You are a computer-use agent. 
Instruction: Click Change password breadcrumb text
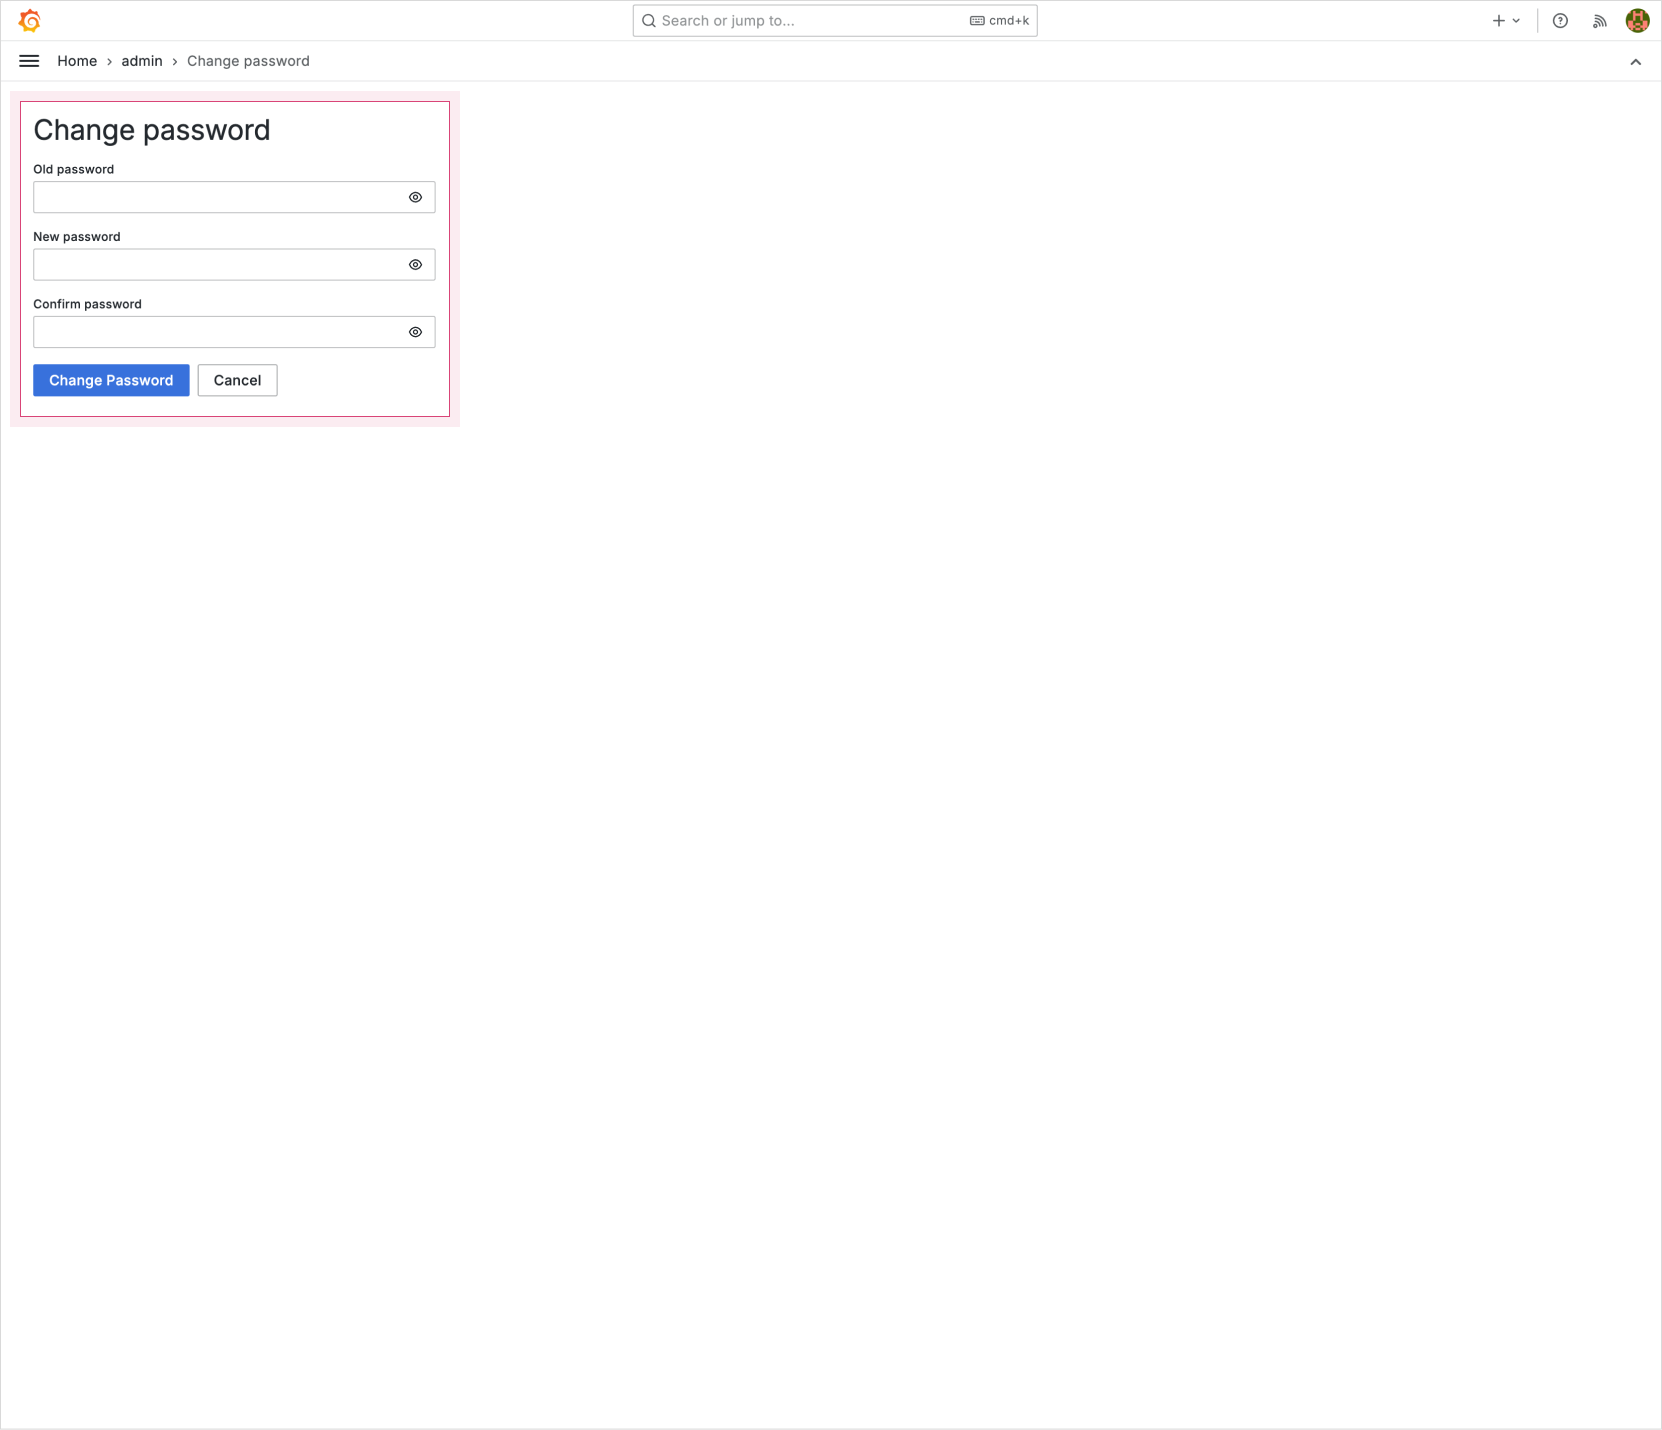click(248, 61)
